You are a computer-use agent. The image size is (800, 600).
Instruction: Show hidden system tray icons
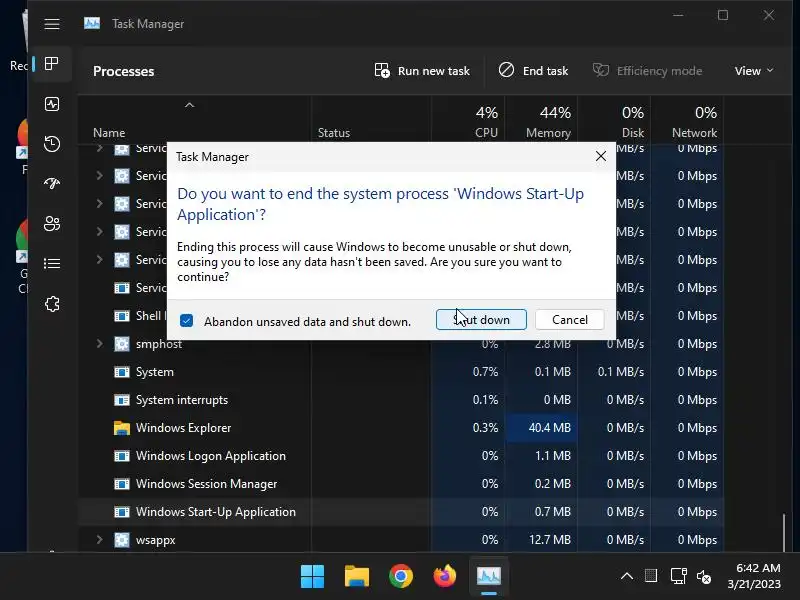(x=627, y=577)
